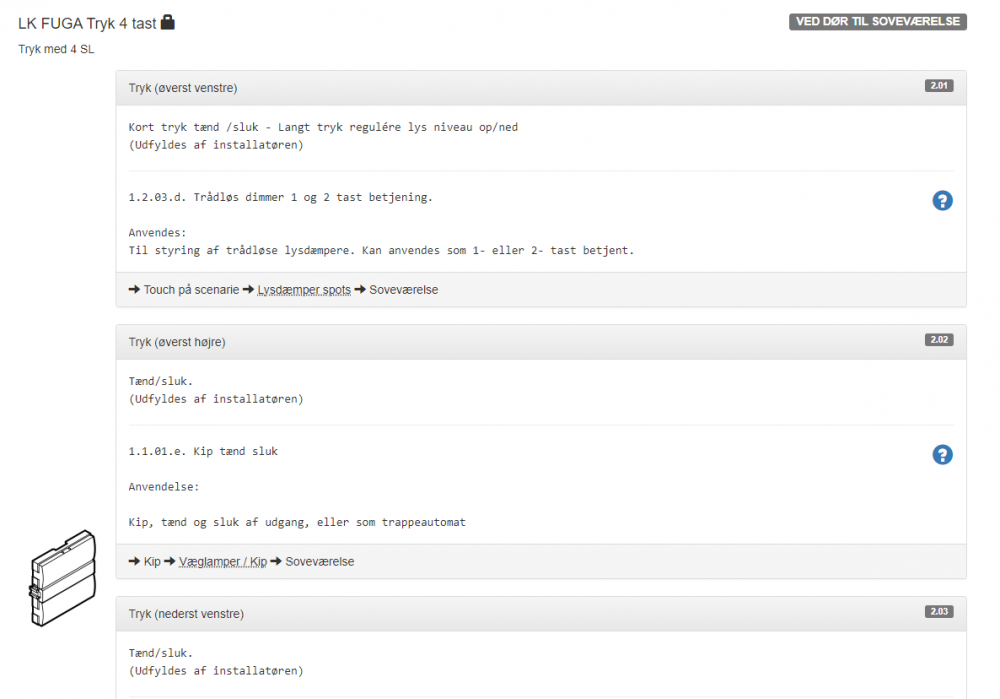Open help for Trådløs dimmer function
Image resolution: width=1000 pixels, height=699 pixels.
coord(942,201)
